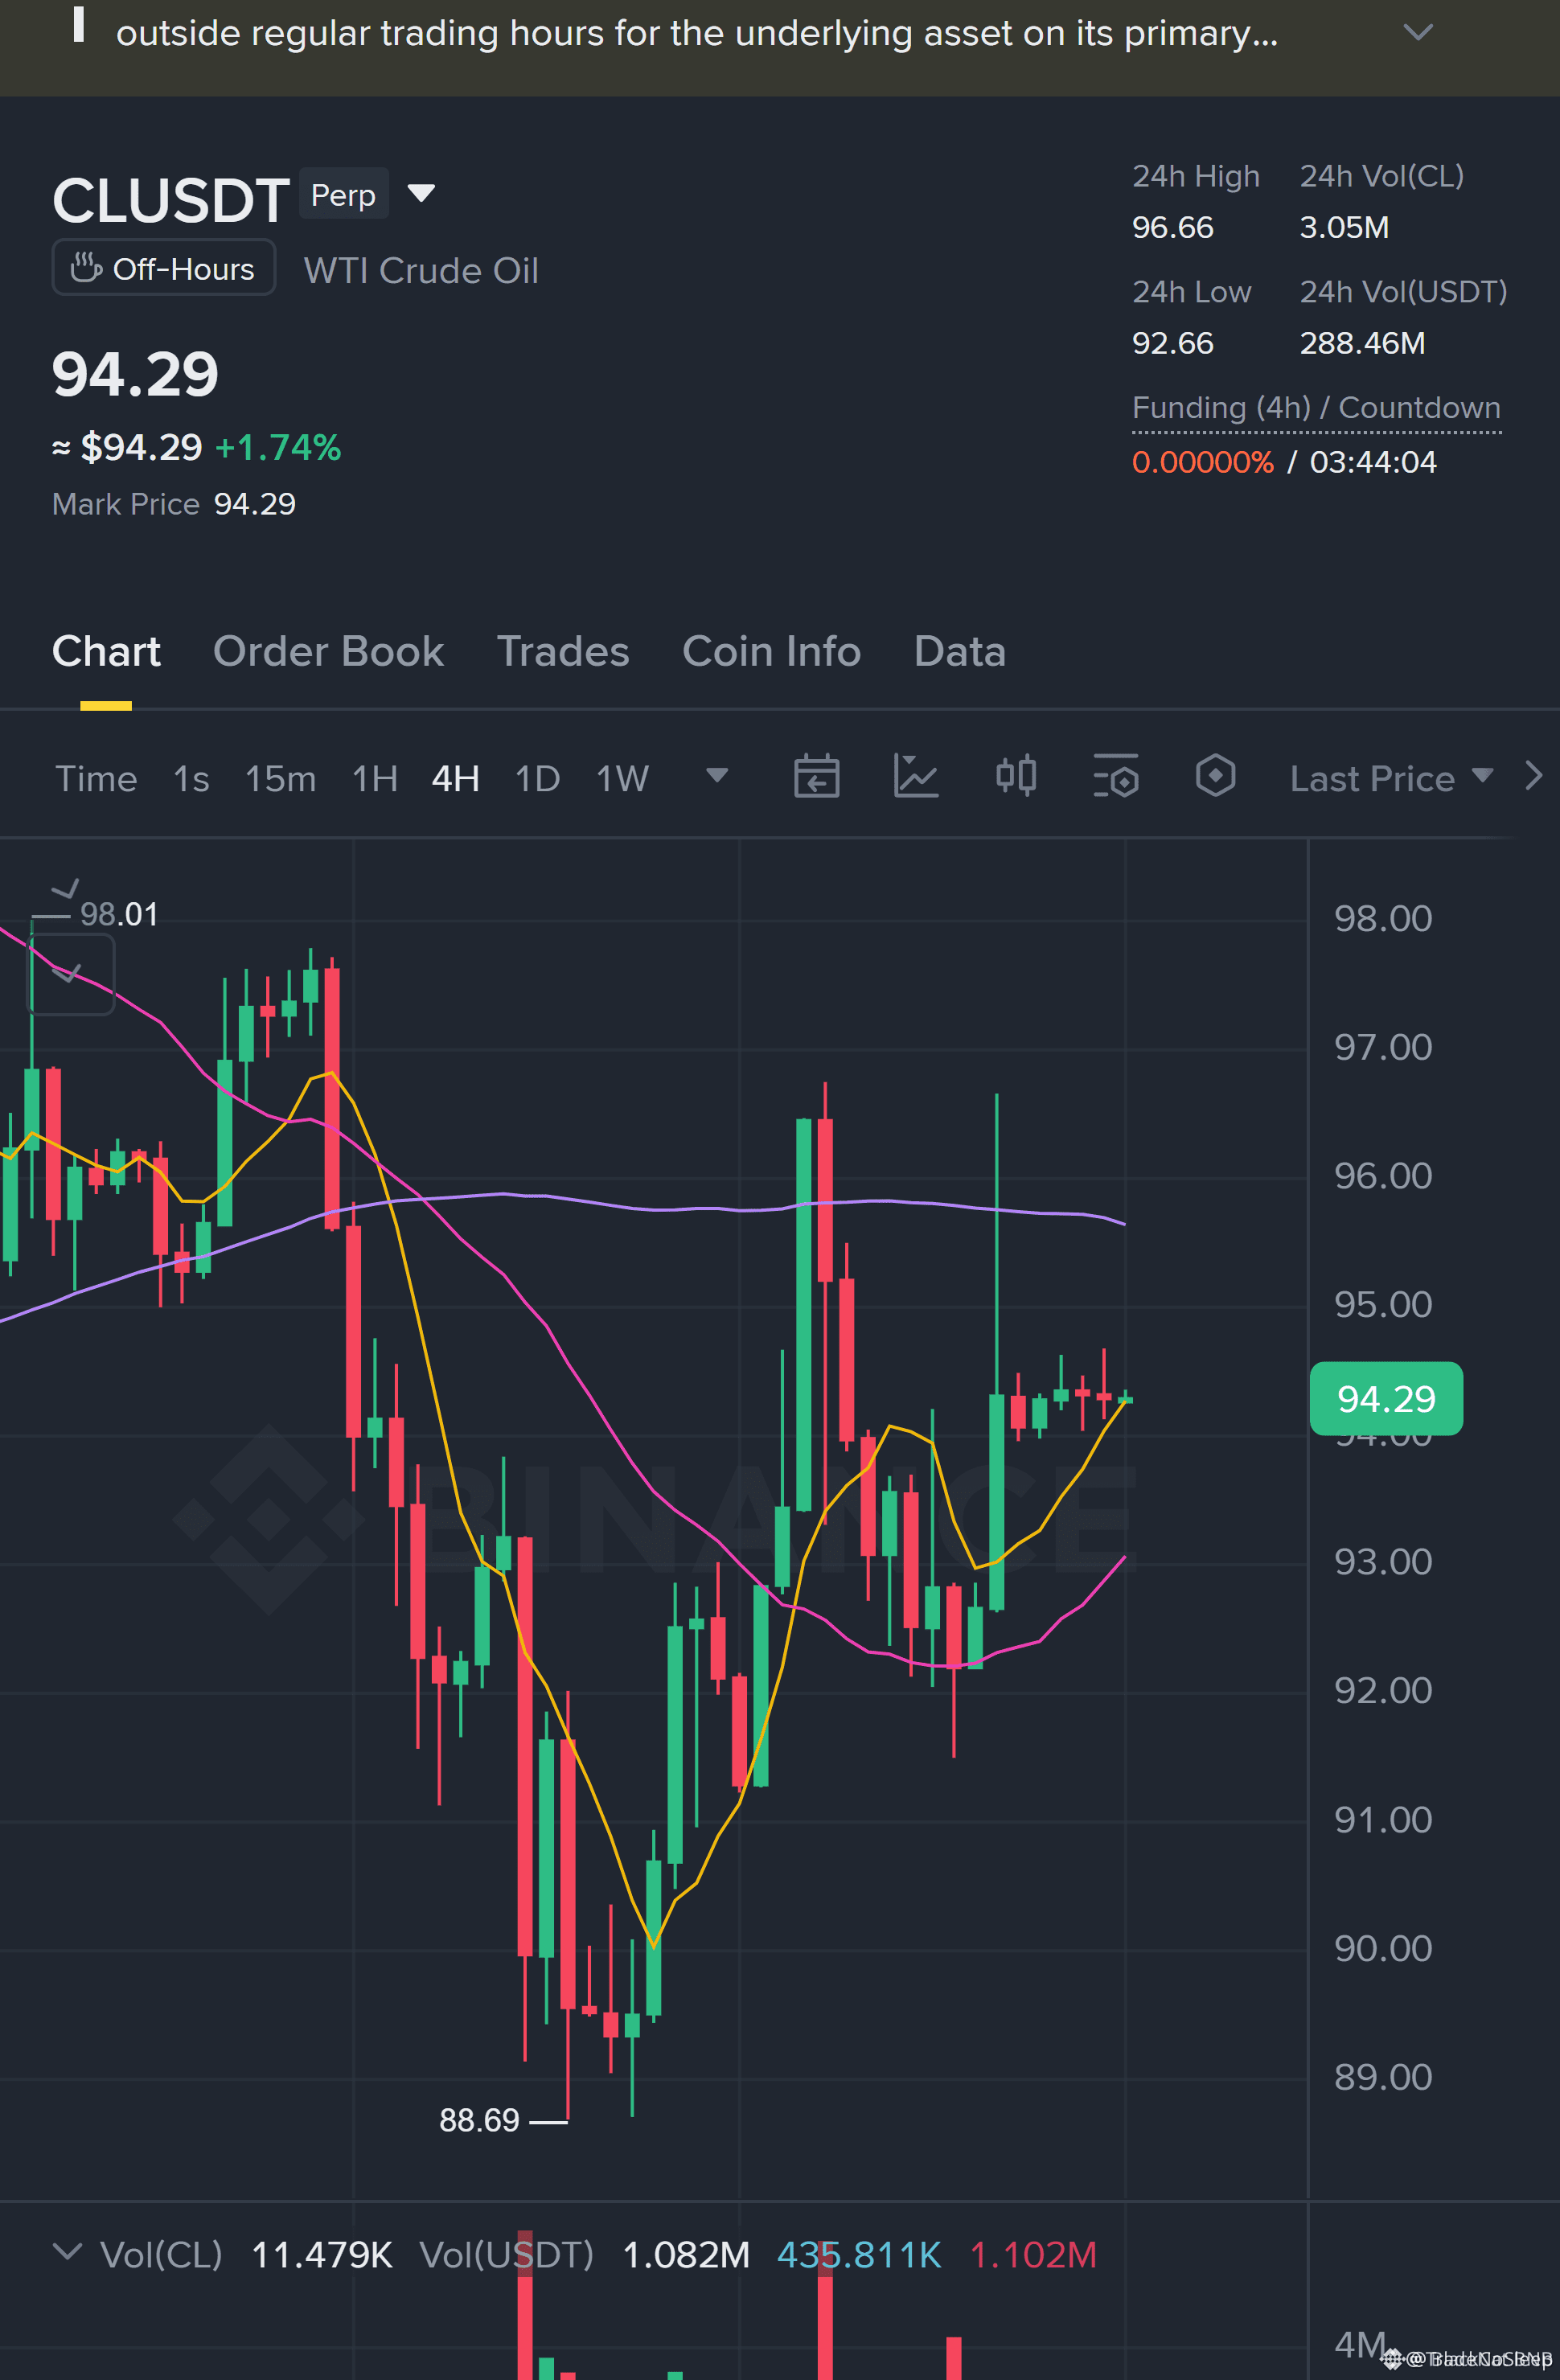Collapse the chart using top-left chevron
The height and width of the screenshot is (2380, 1560).
[x=66, y=888]
